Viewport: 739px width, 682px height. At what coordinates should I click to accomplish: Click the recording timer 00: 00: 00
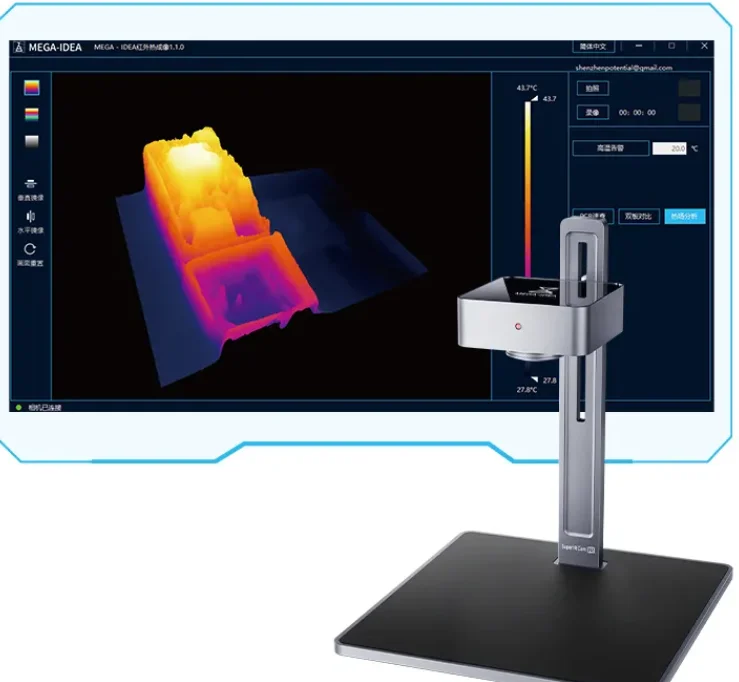(x=637, y=113)
